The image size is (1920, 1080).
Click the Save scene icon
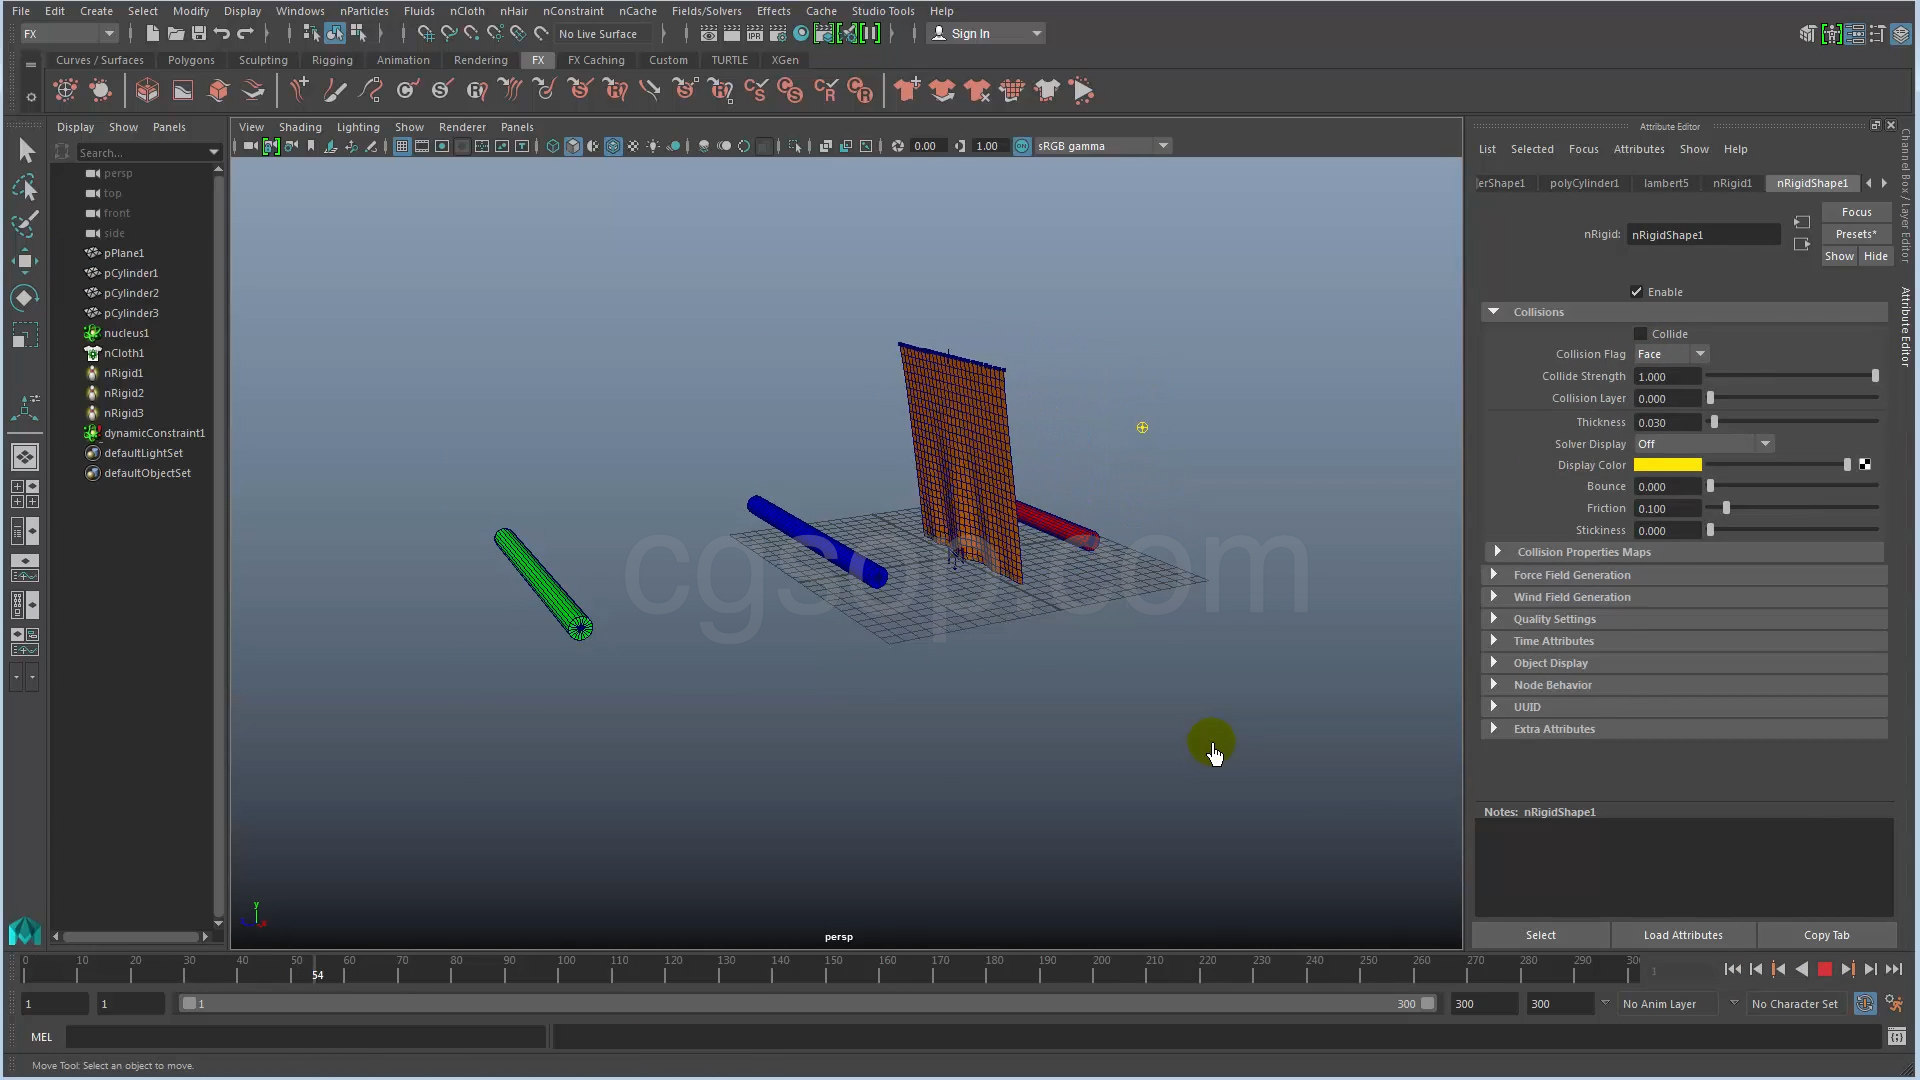[x=199, y=33]
